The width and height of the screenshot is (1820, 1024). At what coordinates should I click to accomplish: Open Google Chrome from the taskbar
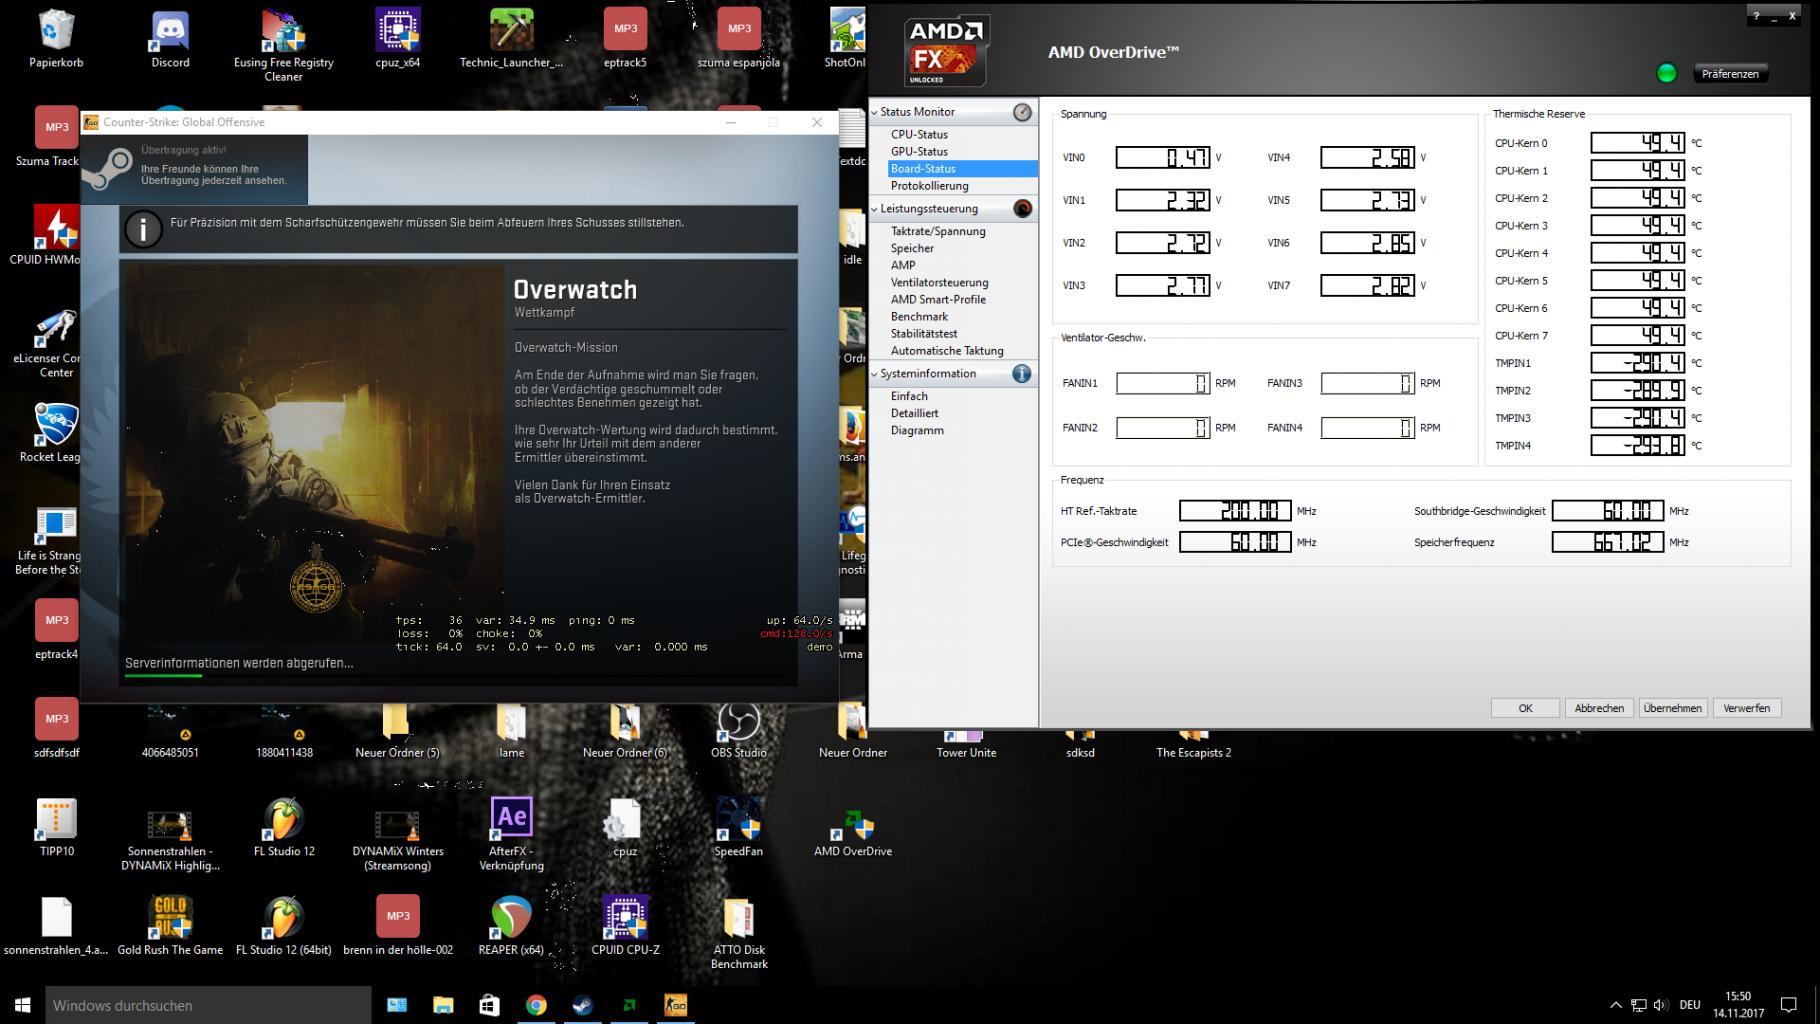click(536, 1005)
